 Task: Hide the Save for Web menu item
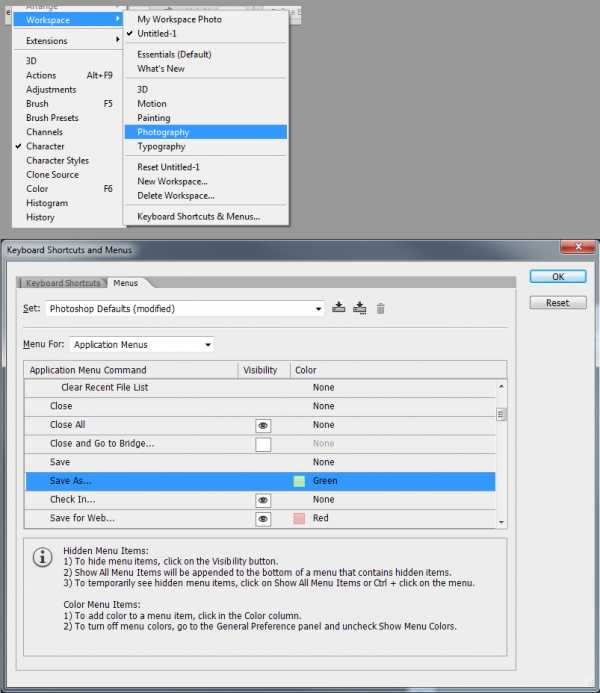point(263,519)
